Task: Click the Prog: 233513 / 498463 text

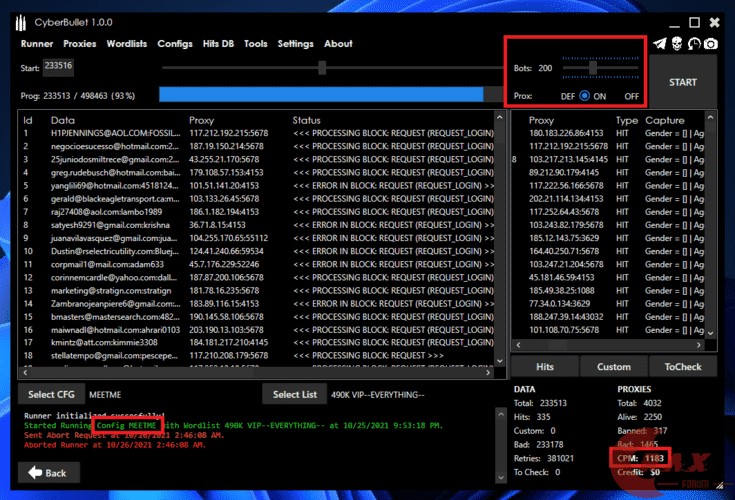Action: (x=78, y=96)
